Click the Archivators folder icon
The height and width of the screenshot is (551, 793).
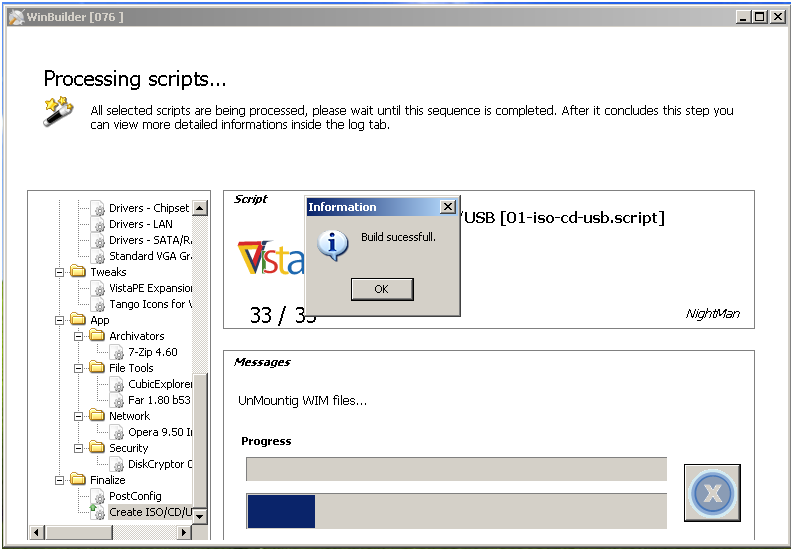coord(97,335)
